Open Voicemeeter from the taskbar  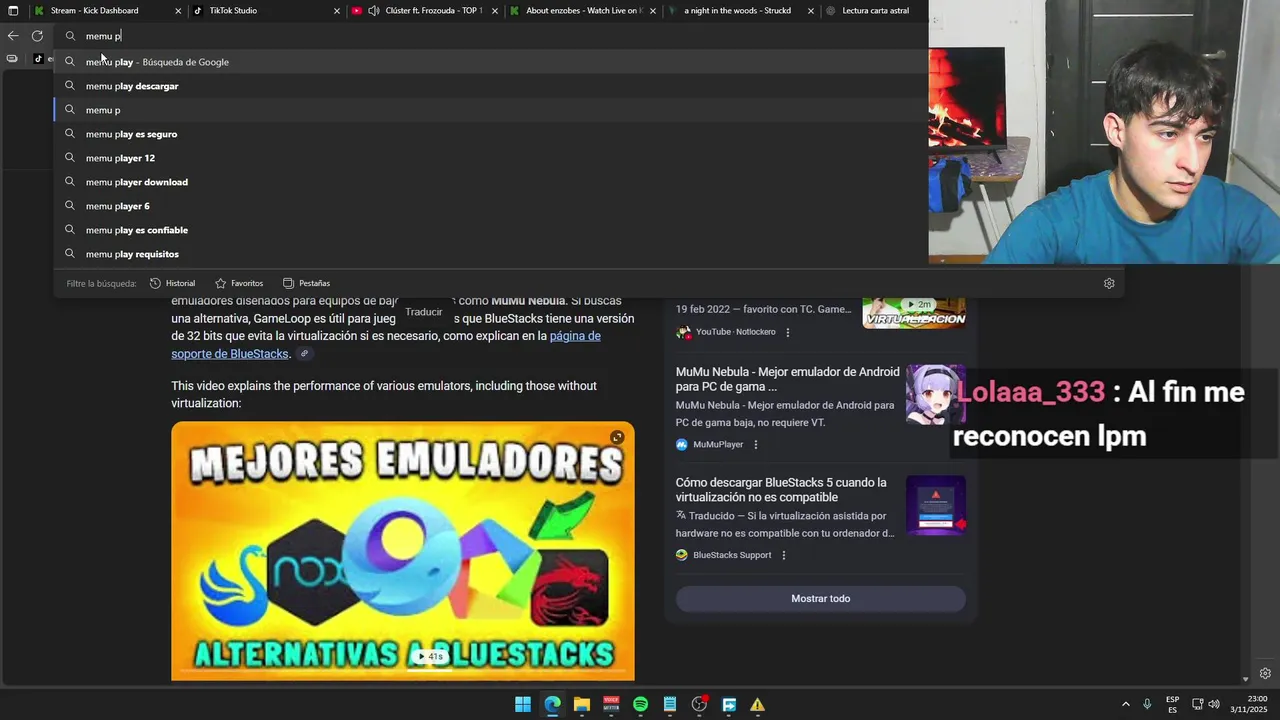point(611,704)
